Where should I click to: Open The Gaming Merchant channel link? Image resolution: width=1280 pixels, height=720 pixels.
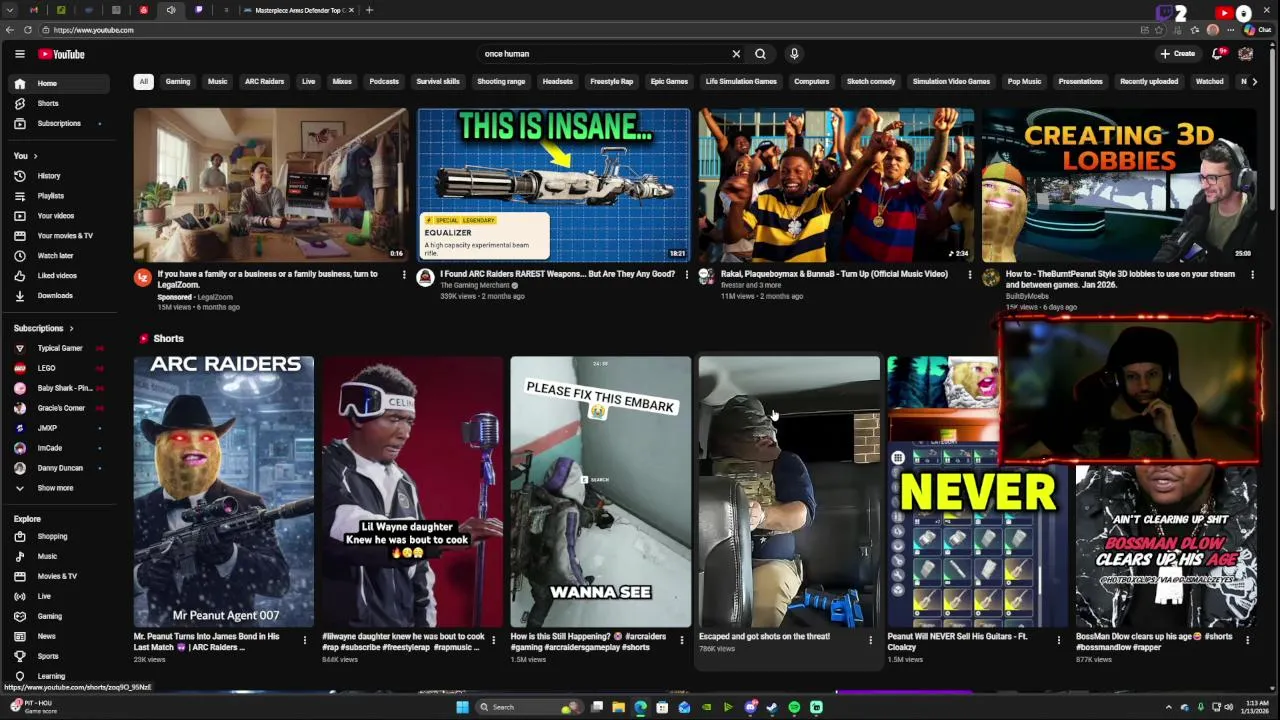pyautogui.click(x=475, y=285)
